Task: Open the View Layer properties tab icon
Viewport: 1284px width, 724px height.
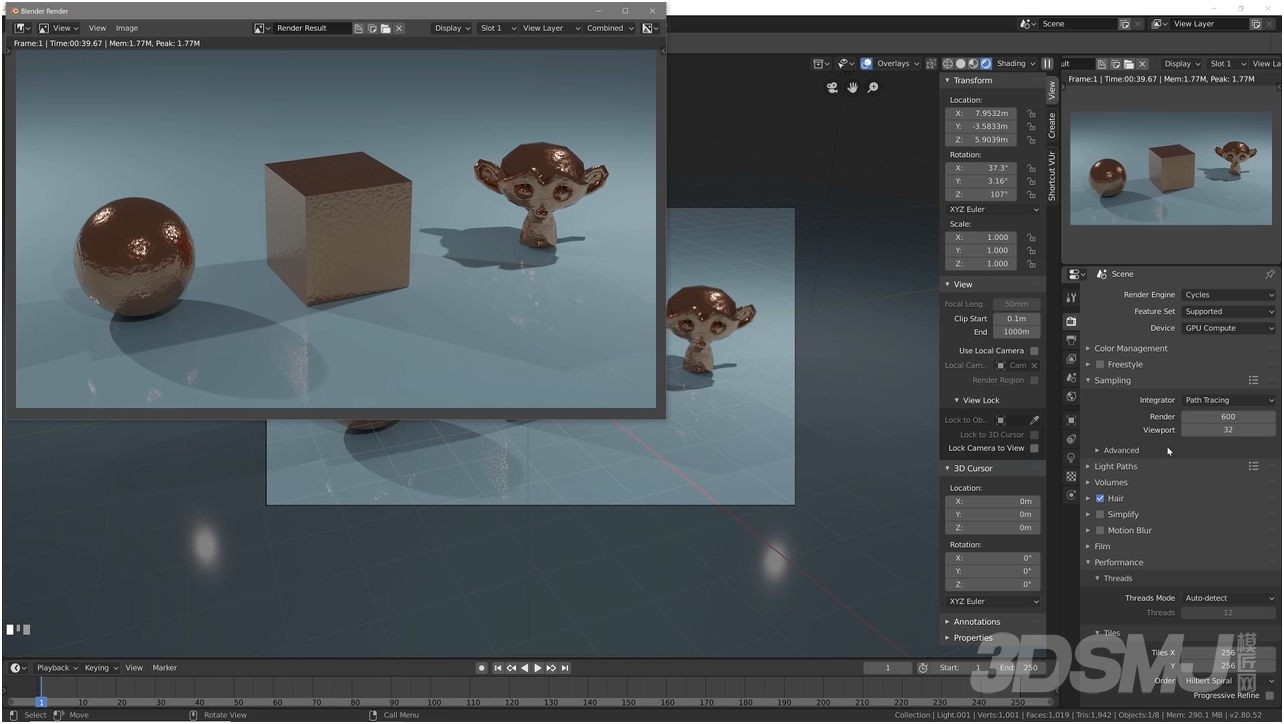Action: [1071, 359]
